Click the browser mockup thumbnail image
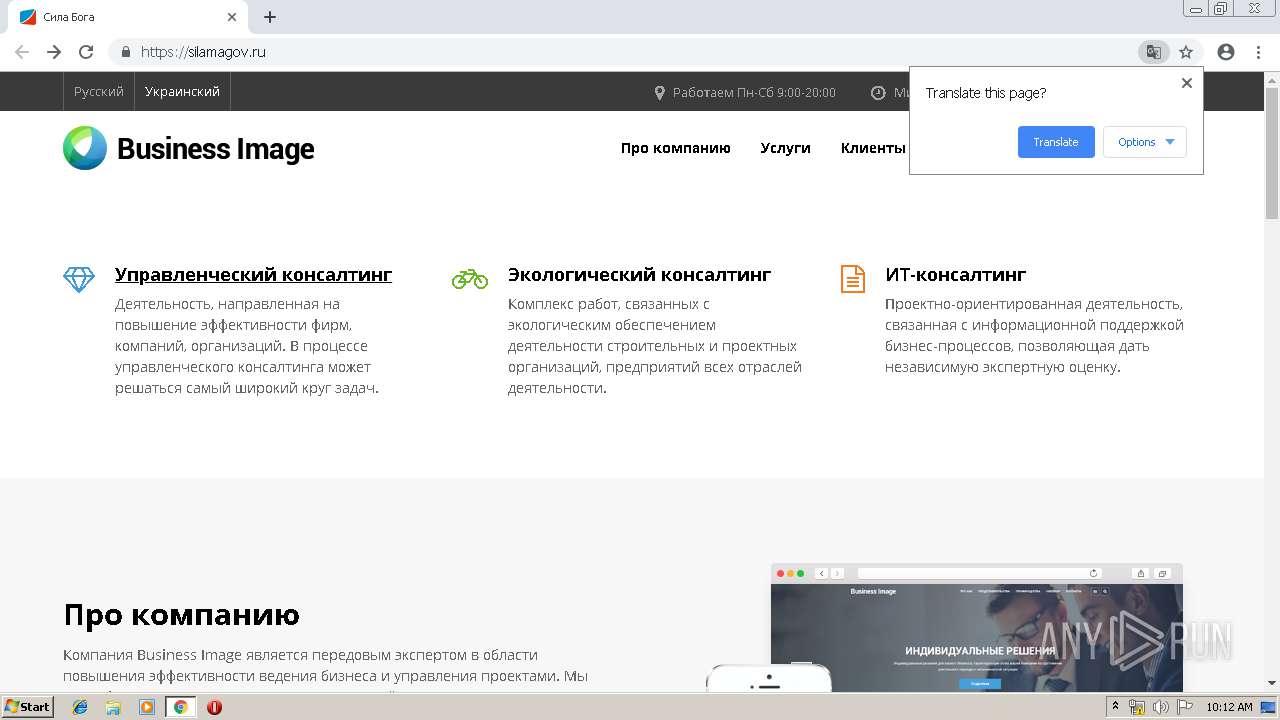This screenshot has width=1280, height=720. [976, 628]
